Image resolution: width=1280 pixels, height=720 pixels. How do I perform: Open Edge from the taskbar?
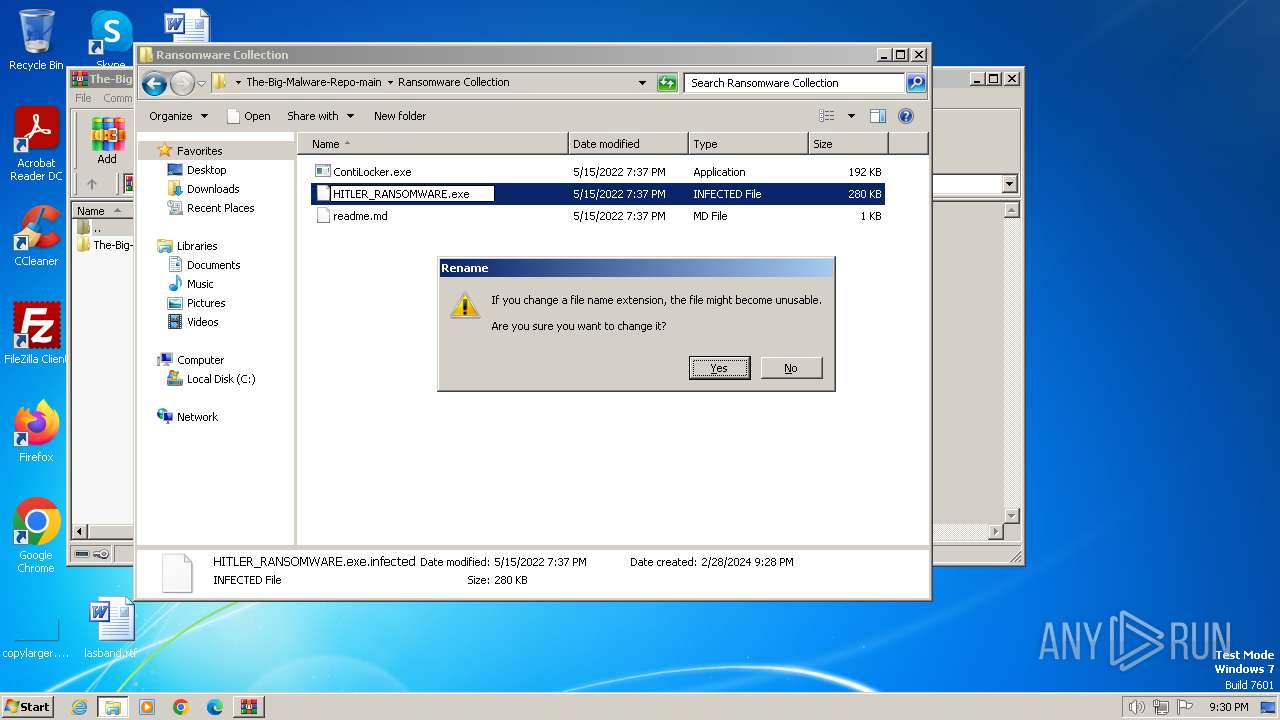point(215,707)
